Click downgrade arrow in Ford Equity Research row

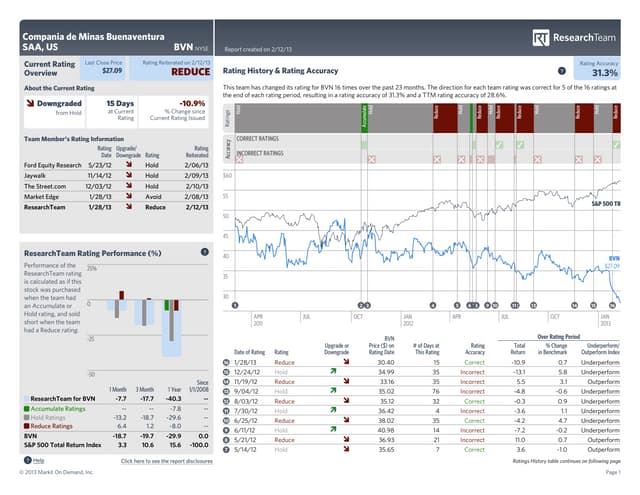tap(129, 164)
